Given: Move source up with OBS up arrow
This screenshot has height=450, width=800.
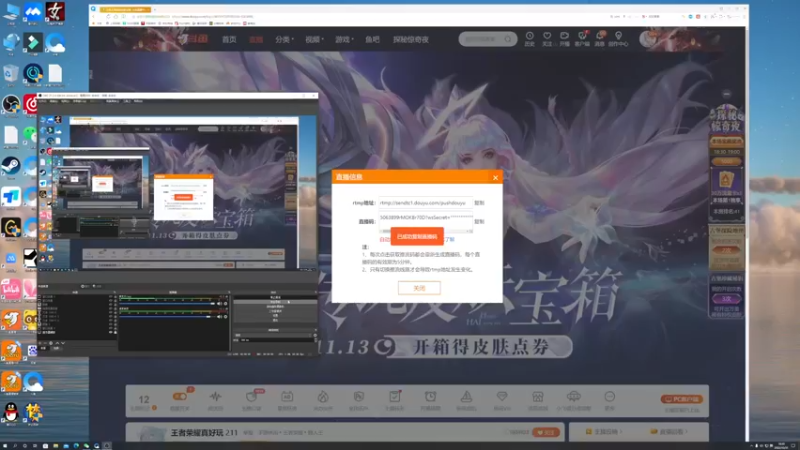Looking at the screenshot, I should click(57, 343).
